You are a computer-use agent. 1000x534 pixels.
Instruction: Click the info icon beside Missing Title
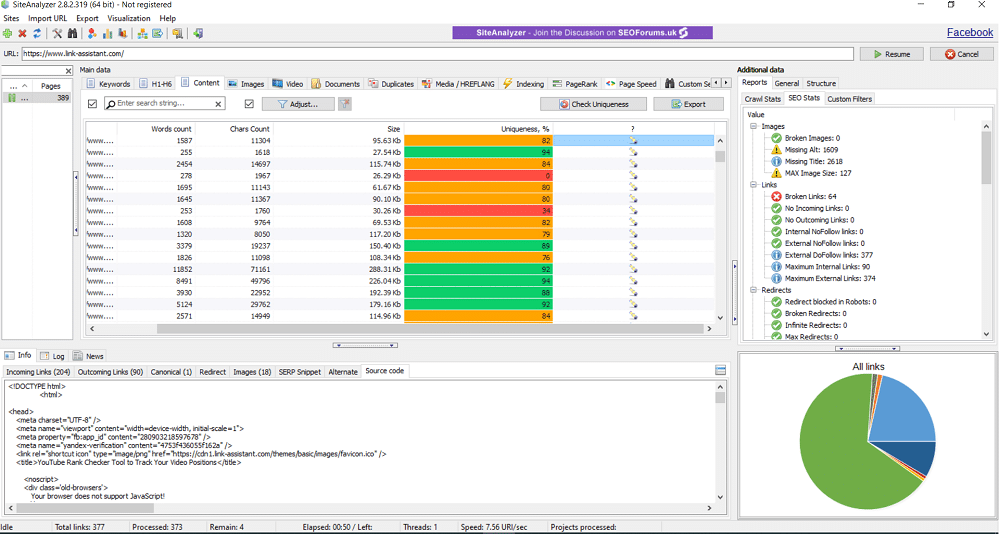pyautogui.click(x=776, y=161)
